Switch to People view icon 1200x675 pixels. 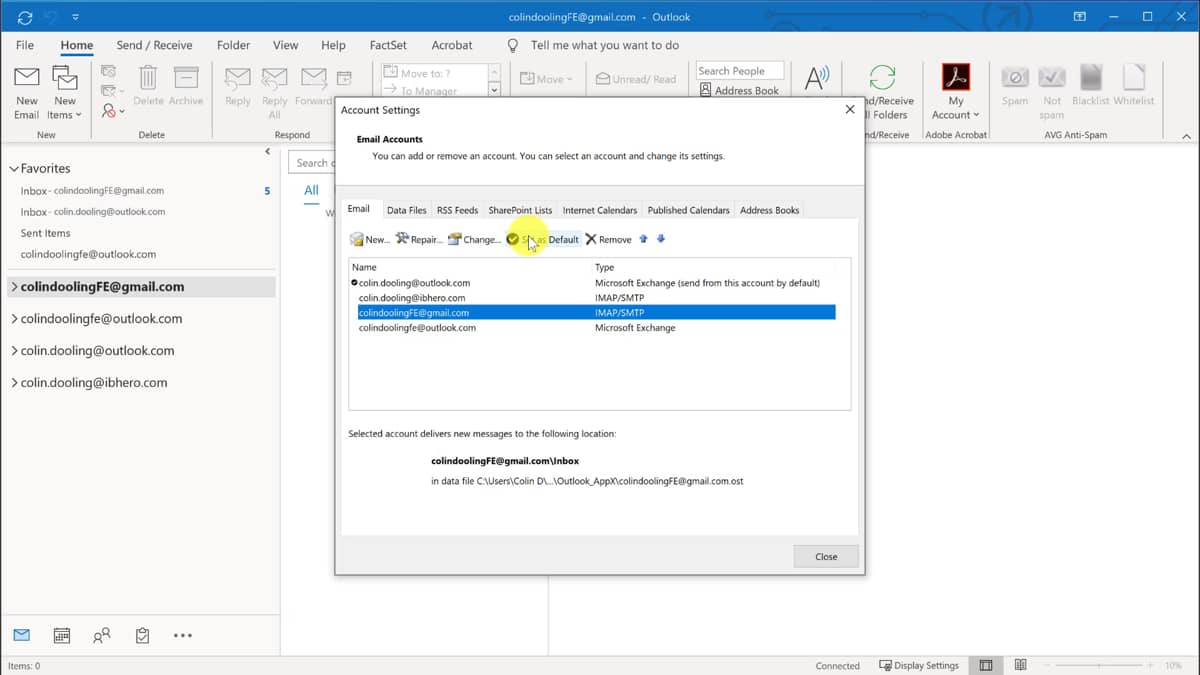tap(102, 635)
